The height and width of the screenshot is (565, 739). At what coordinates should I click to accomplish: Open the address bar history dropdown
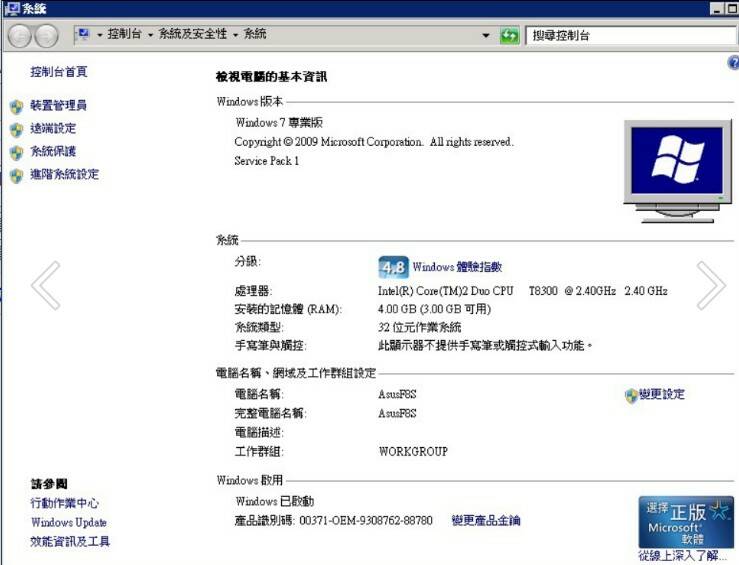tap(486, 35)
